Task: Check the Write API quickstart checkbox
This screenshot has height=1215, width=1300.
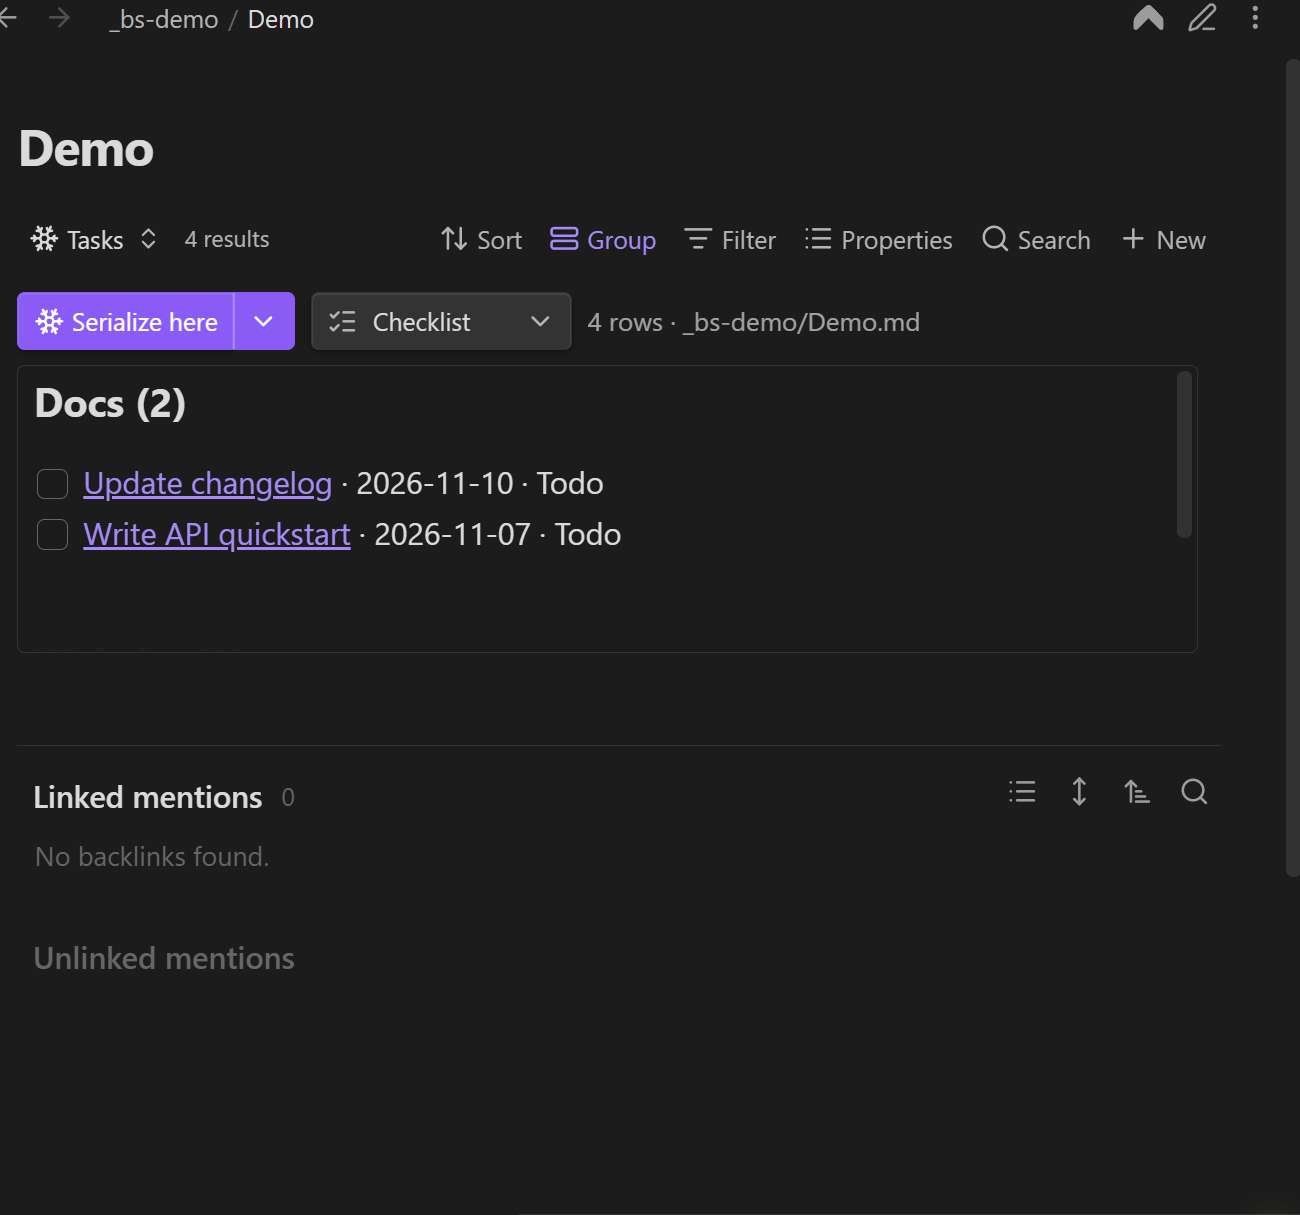Action: 52,535
